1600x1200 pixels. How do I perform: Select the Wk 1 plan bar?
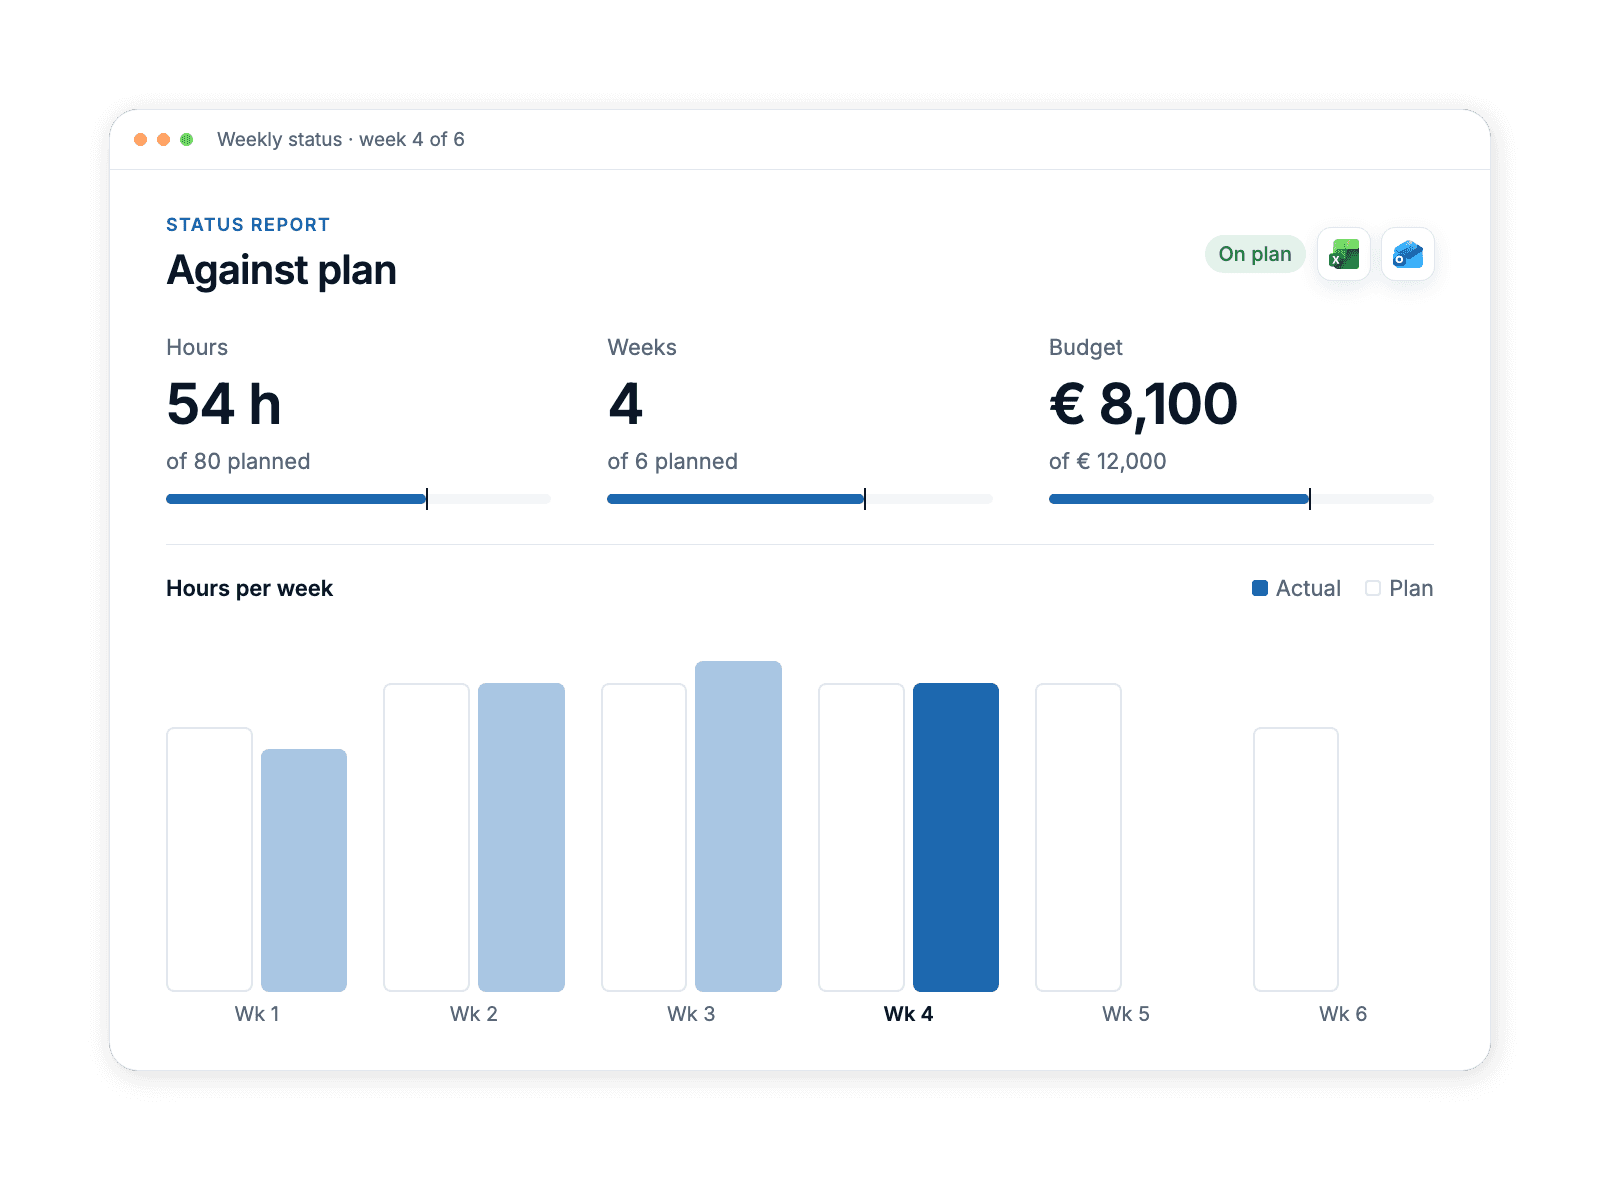point(209,859)
